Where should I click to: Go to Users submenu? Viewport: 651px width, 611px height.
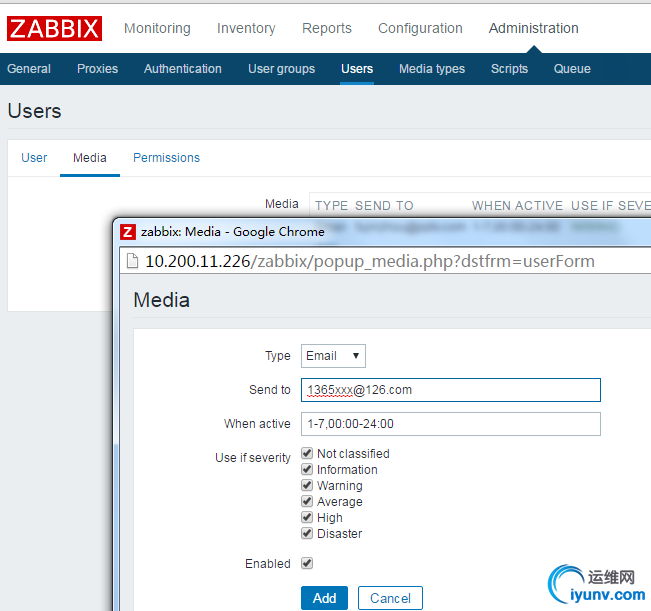point(357,68)
